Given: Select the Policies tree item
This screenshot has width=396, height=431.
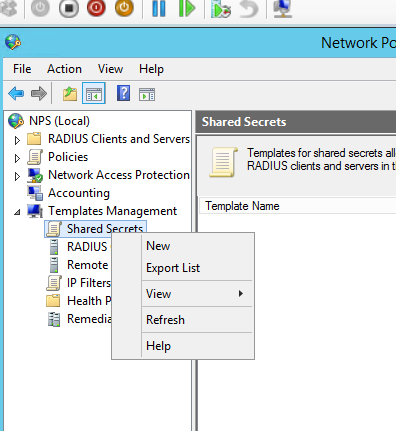Looking at the screenshot, I should click(68, 157).
